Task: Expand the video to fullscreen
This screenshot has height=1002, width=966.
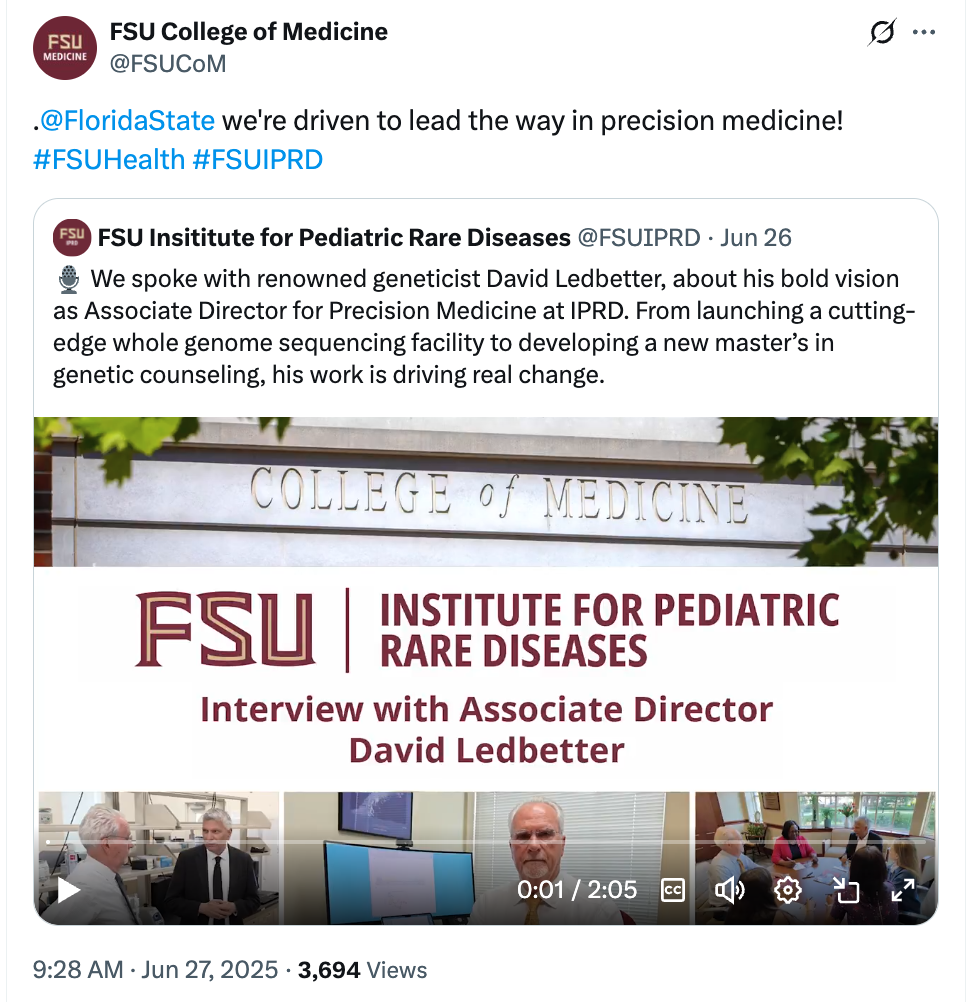Action: [903, 889]
